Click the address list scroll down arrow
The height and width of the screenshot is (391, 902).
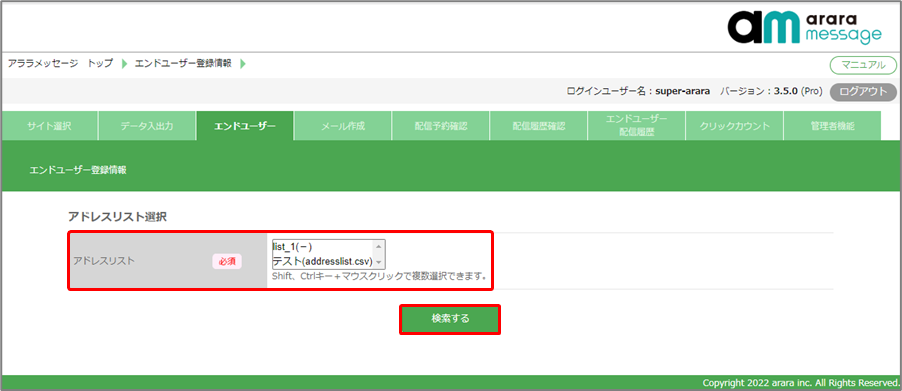(x=379, y=262)
